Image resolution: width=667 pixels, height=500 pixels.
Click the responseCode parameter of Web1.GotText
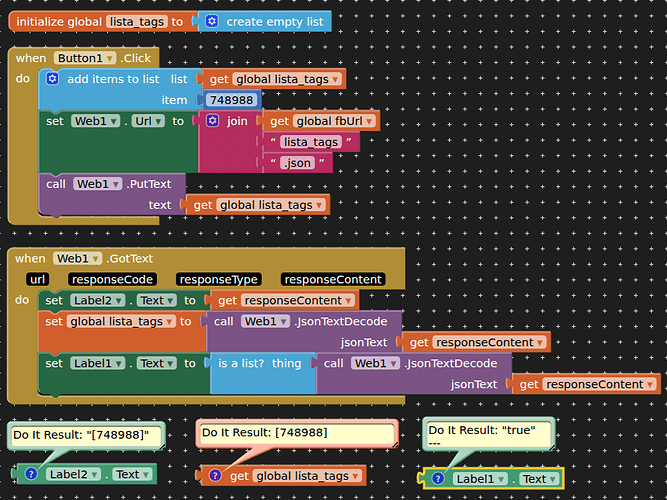112,280
